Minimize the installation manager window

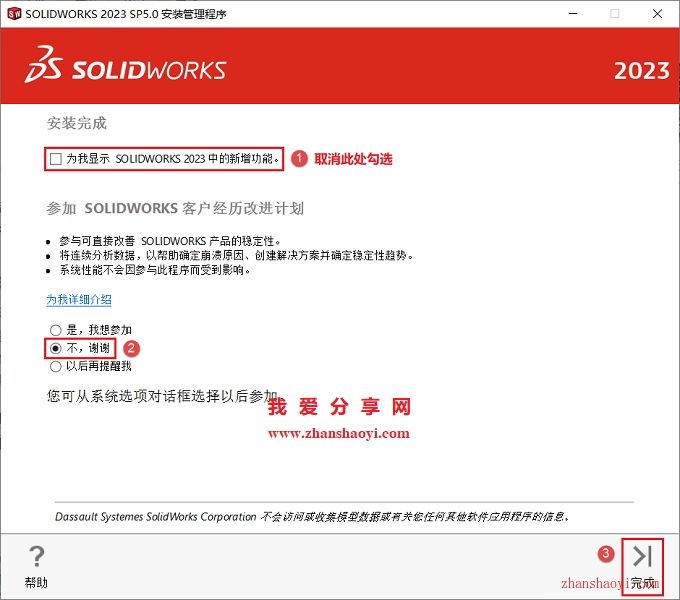(x=573, y=14)
